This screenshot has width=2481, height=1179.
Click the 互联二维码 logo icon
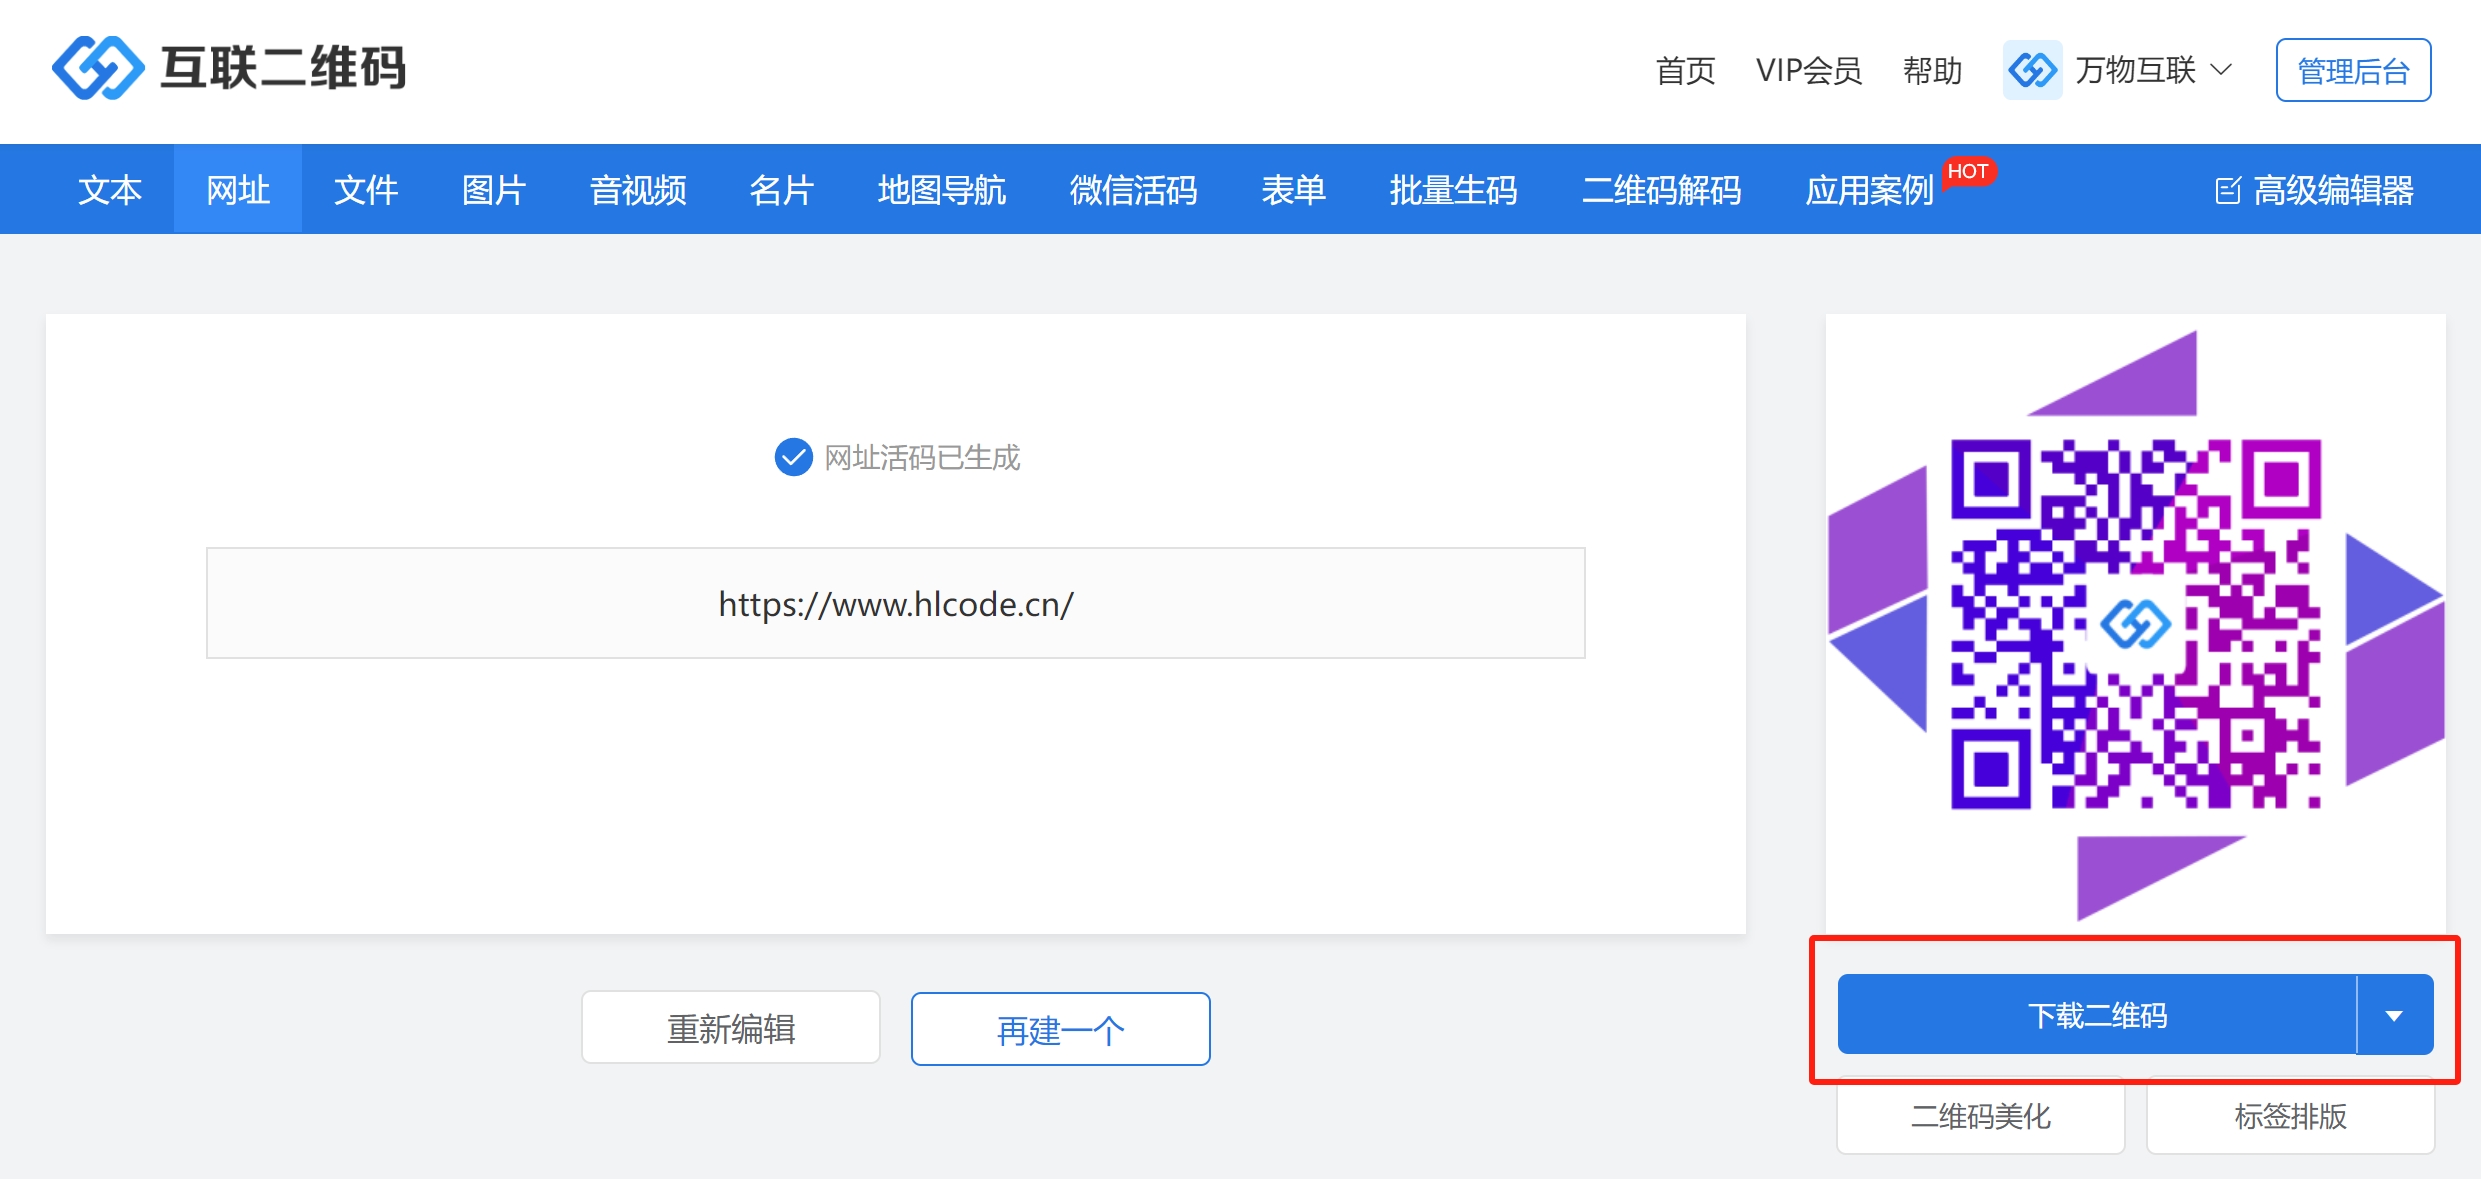pos(97,68)
